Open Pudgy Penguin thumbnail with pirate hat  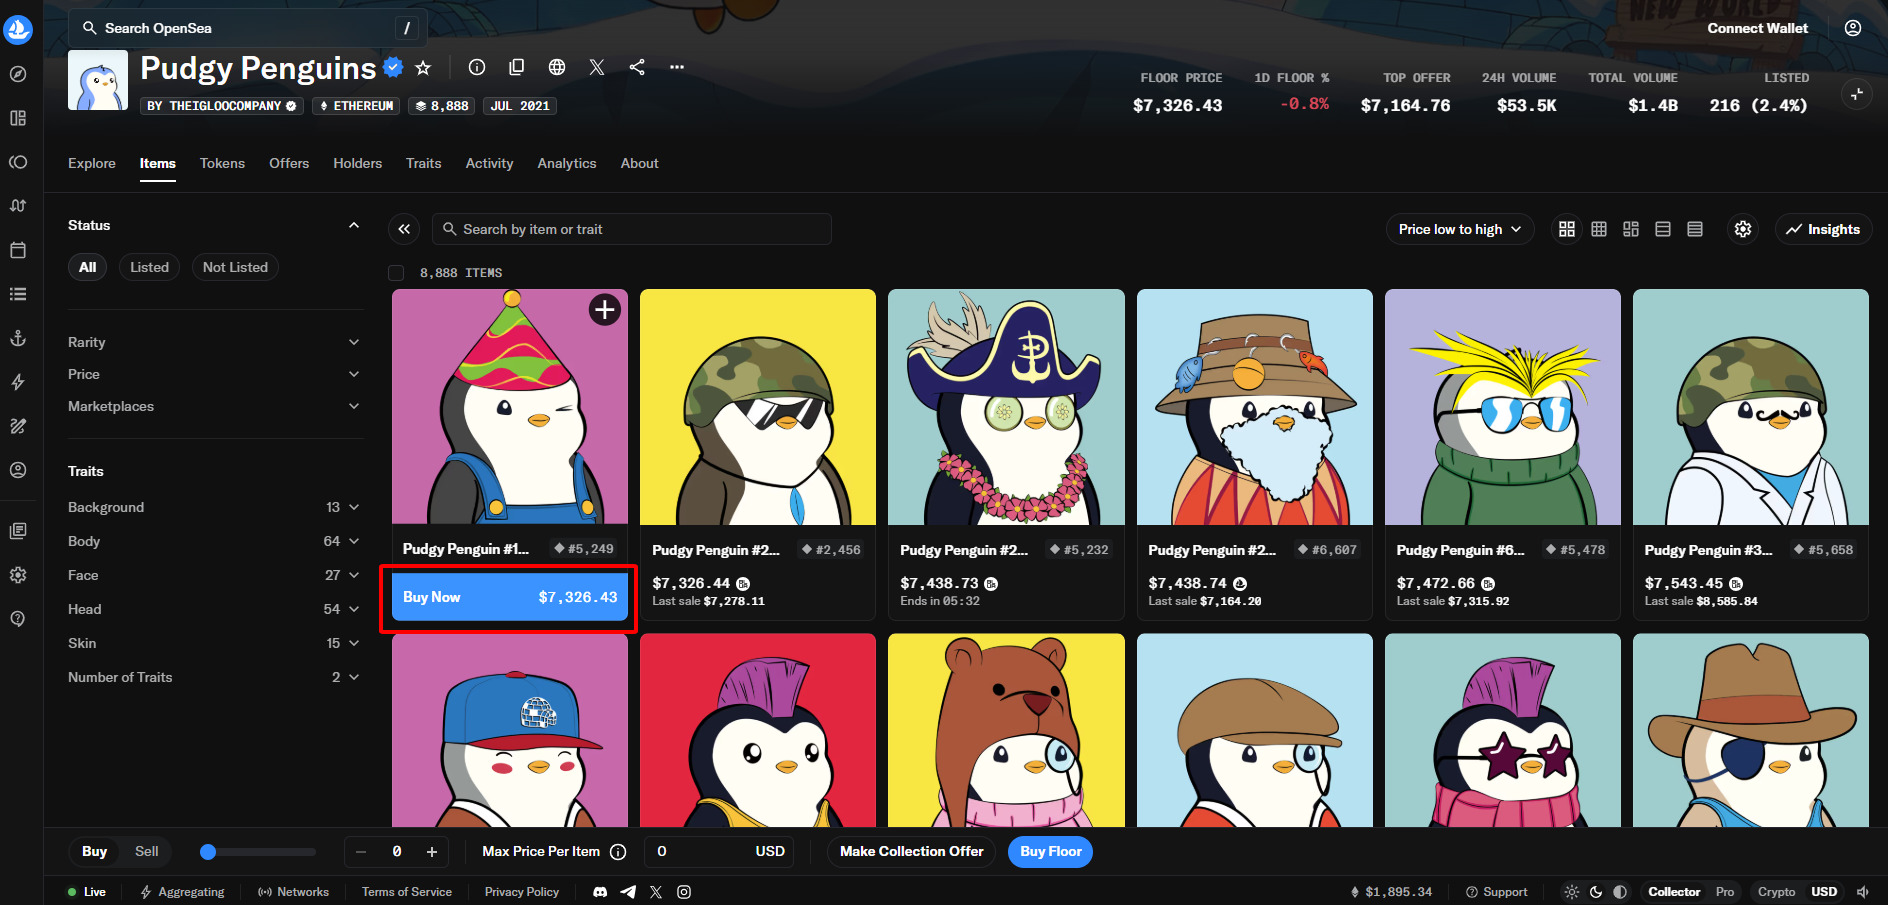[1006, 407]
